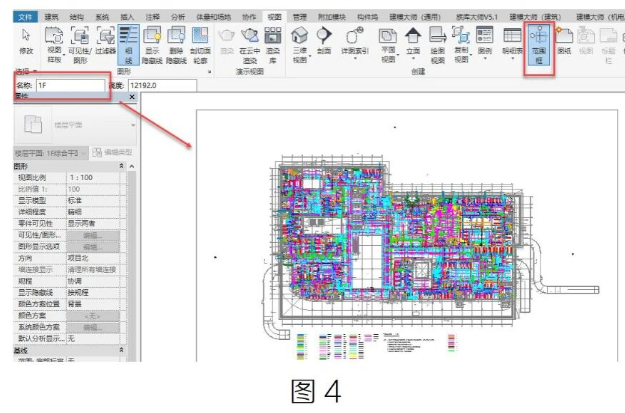Viewport: 625px width, 413px height.
Task: Click the 高度 field showing 12192.0
Action: pos(162,85)
